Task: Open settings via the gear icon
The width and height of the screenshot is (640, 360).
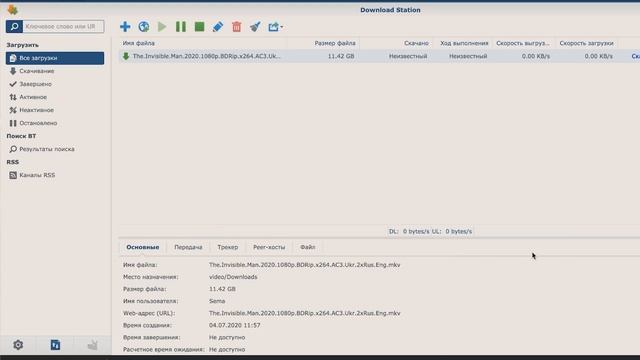Action: 18,345
